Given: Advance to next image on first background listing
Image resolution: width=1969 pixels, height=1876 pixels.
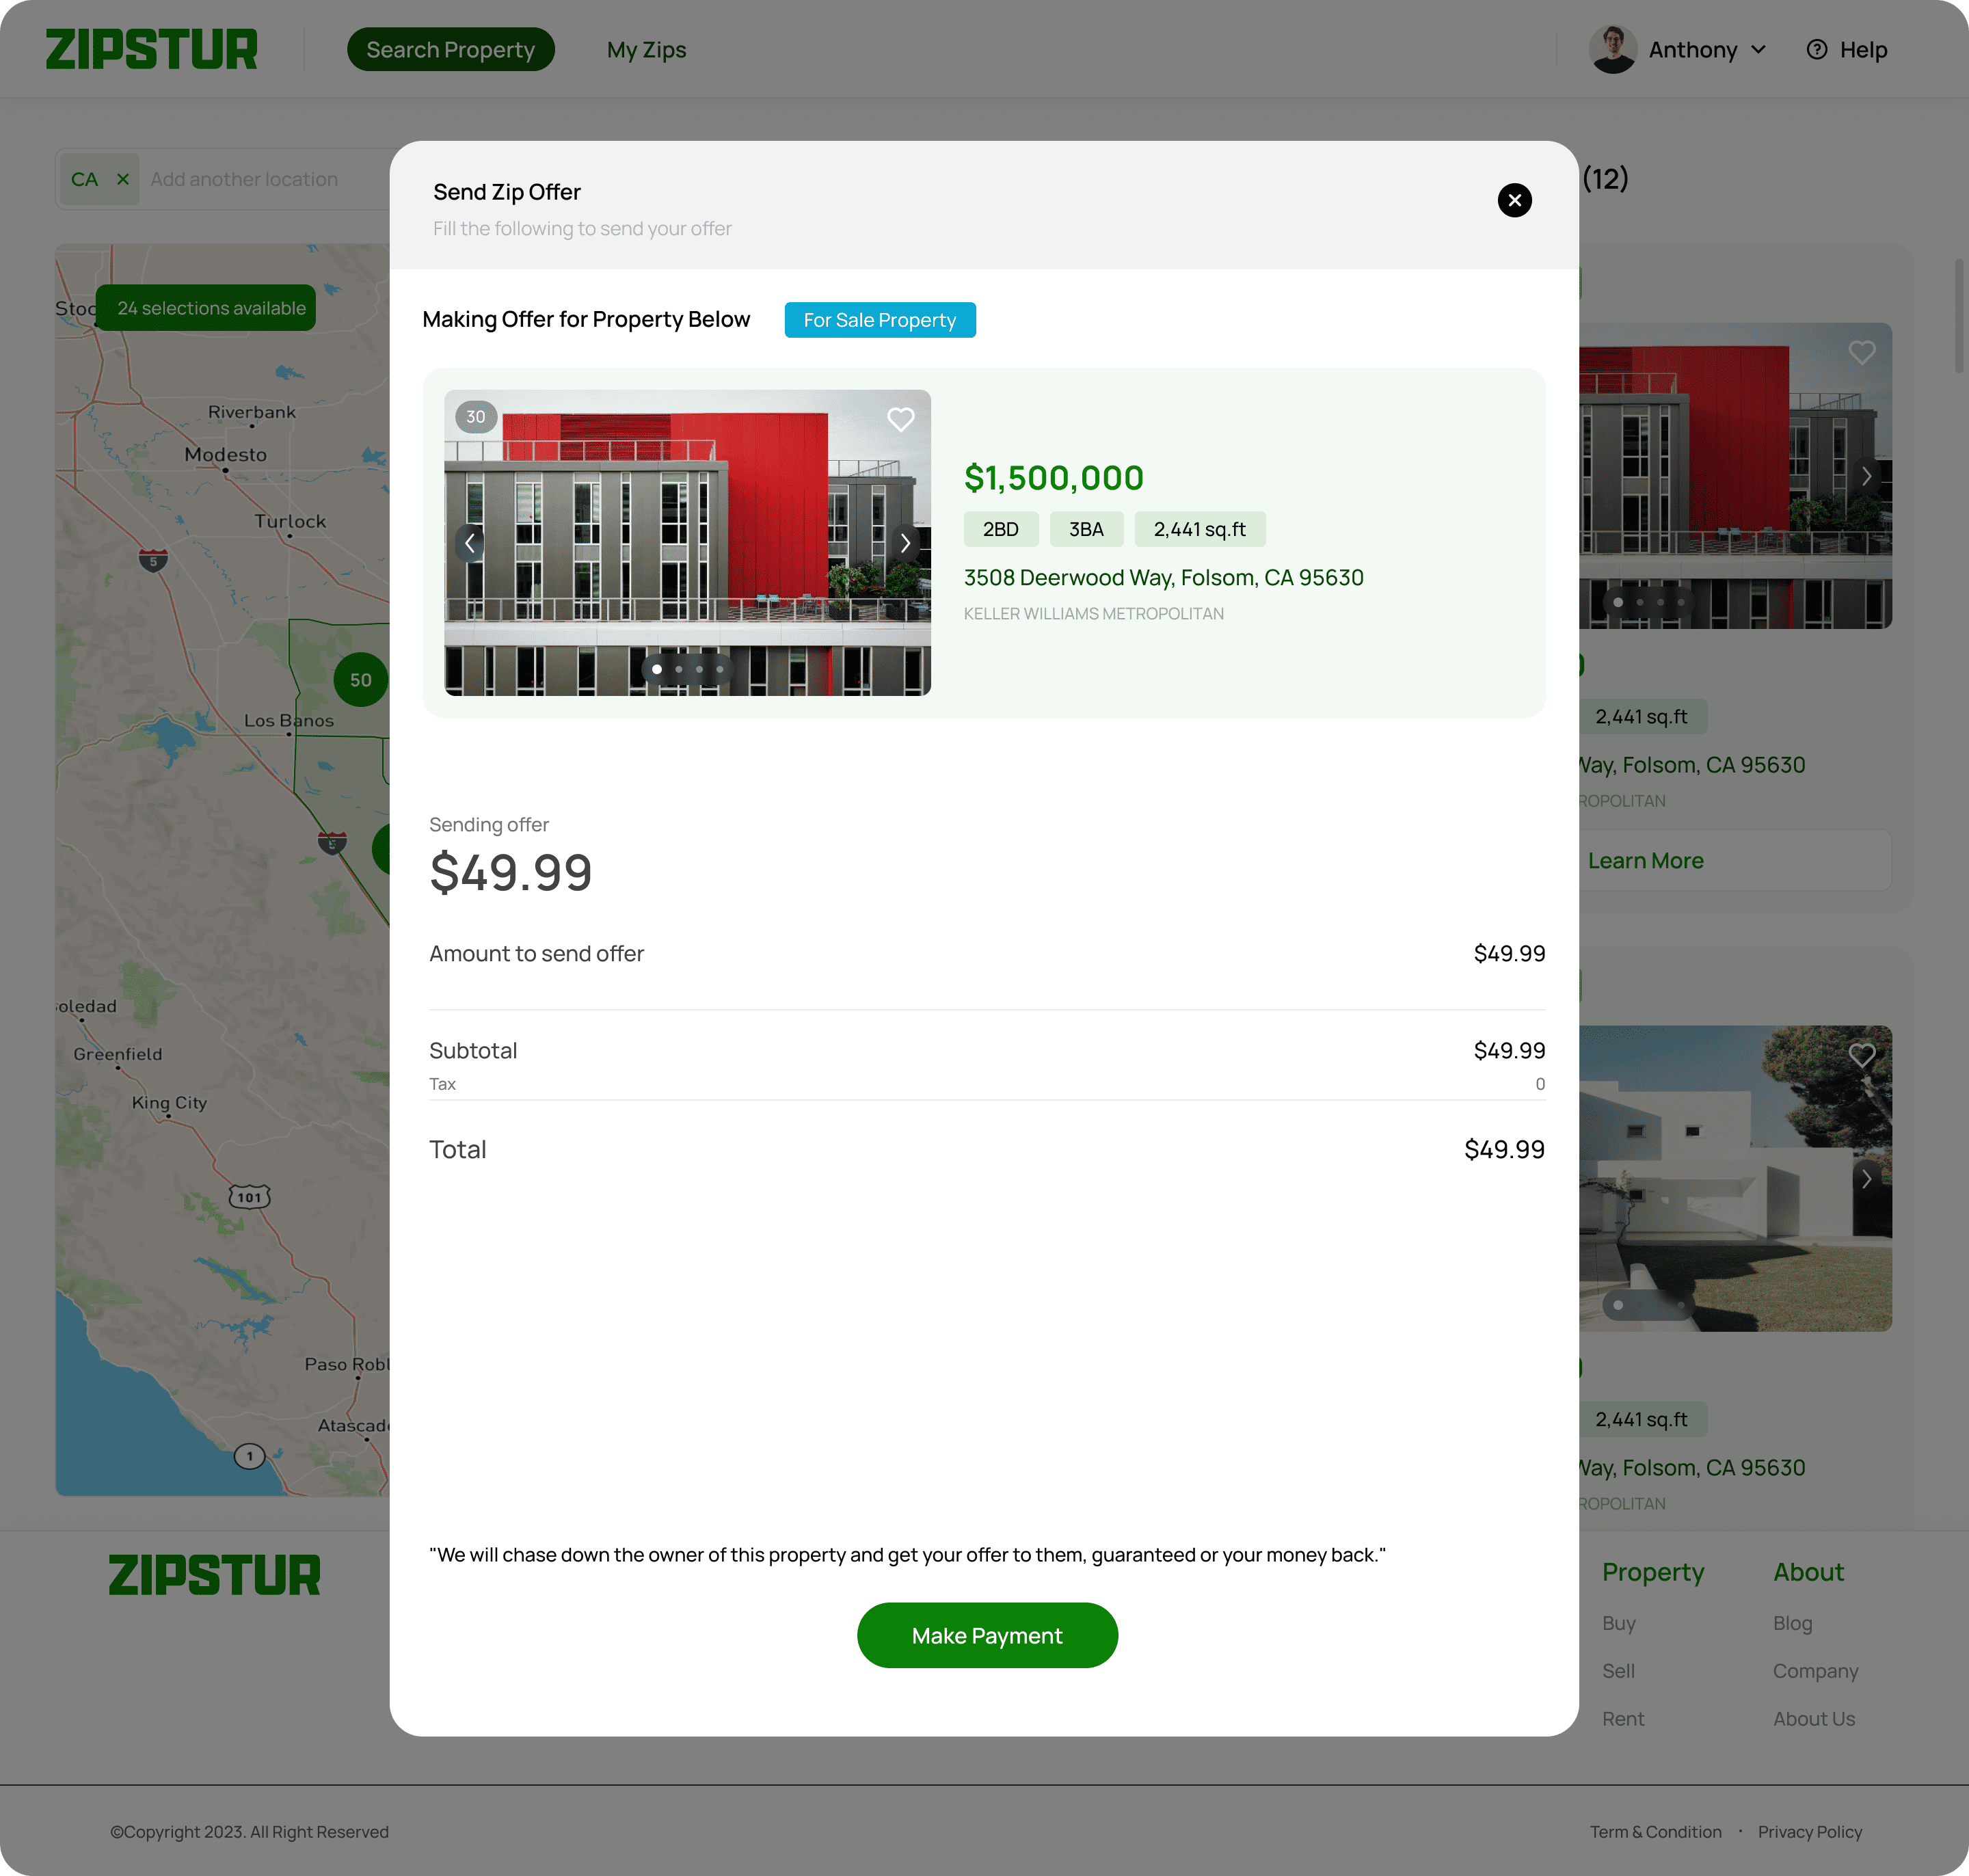Looking at the screenshot, I should (1866, 476).
